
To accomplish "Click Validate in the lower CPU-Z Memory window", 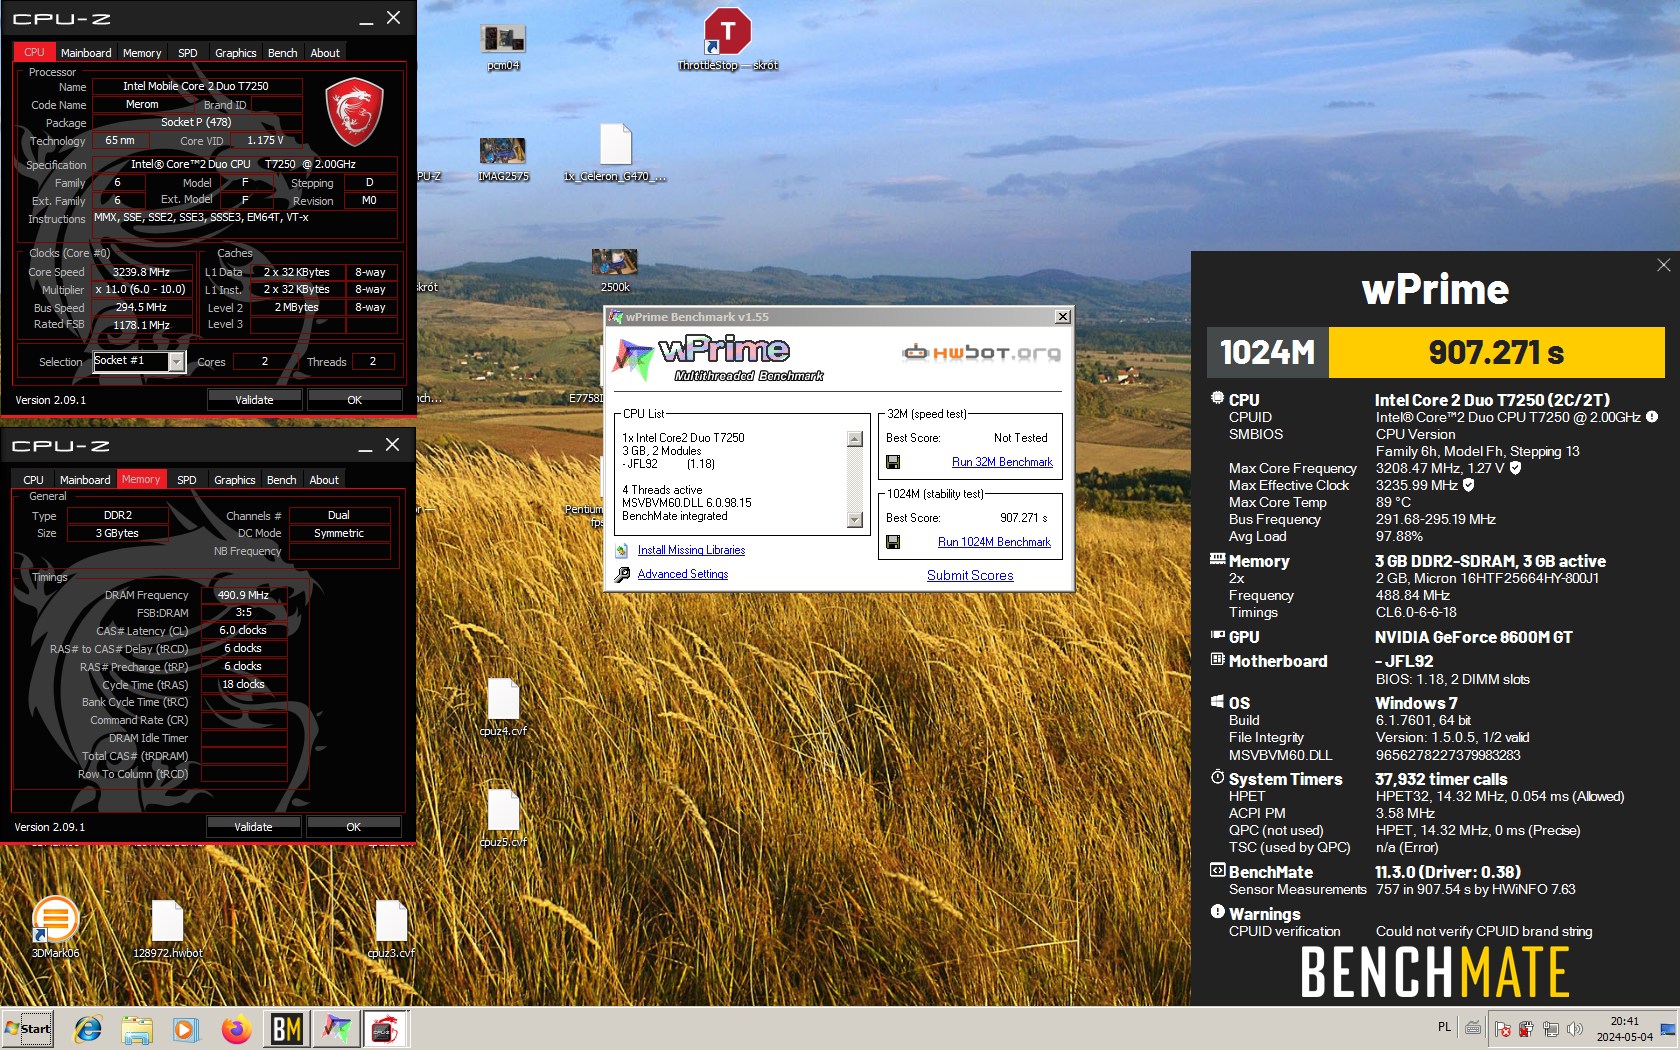I will tap(253, 827).
